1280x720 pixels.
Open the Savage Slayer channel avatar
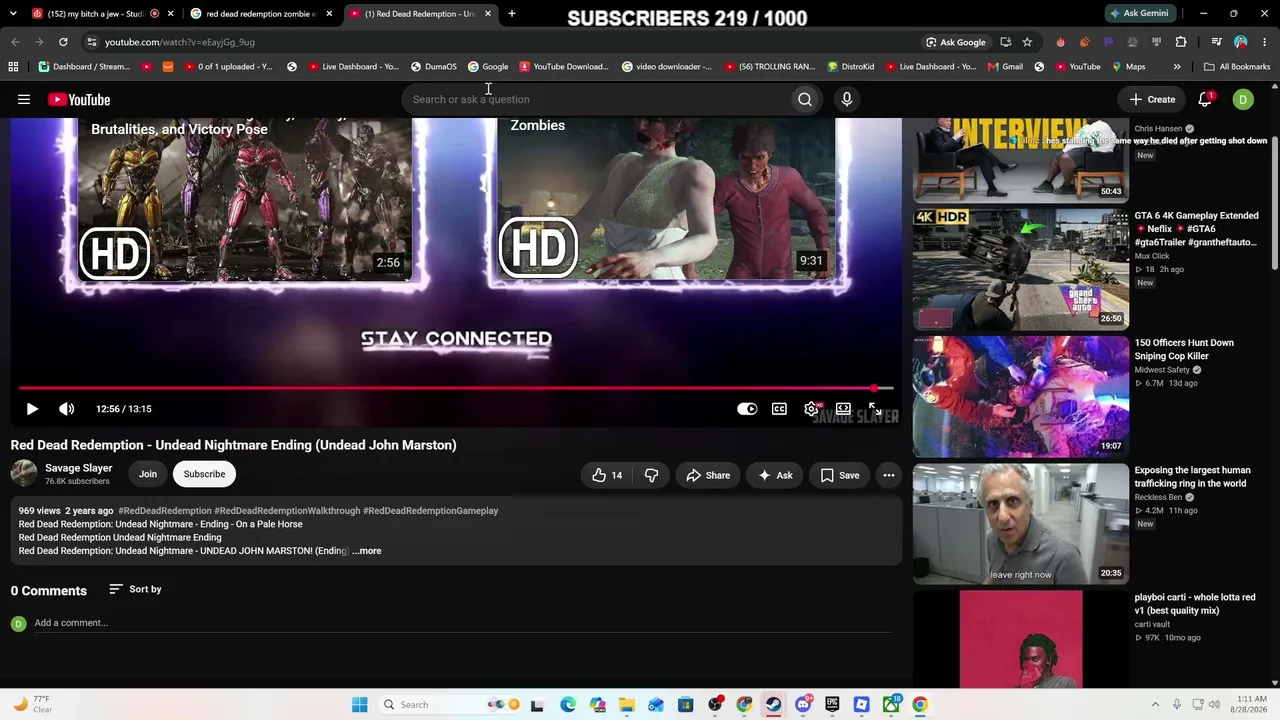coord(24,473)
